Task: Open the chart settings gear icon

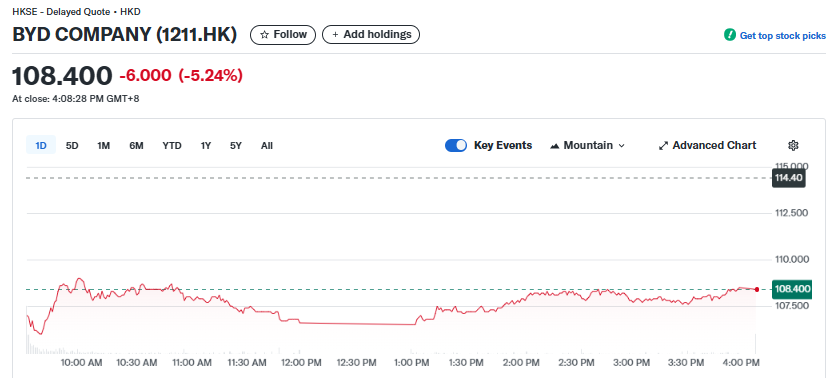Action: point(793,145)
